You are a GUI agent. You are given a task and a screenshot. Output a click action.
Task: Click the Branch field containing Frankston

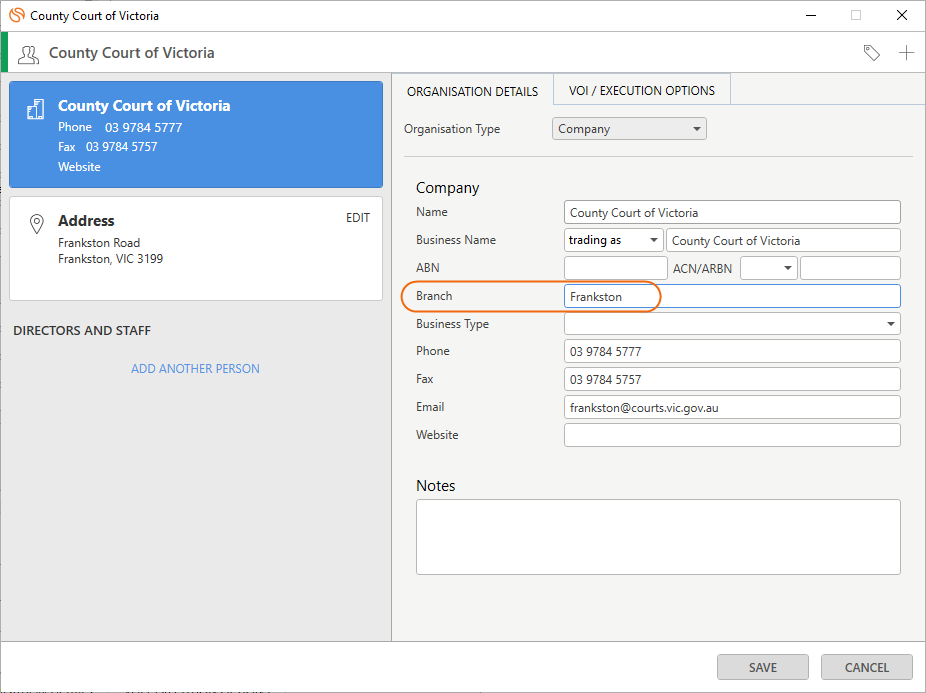(x=732, y=296)
